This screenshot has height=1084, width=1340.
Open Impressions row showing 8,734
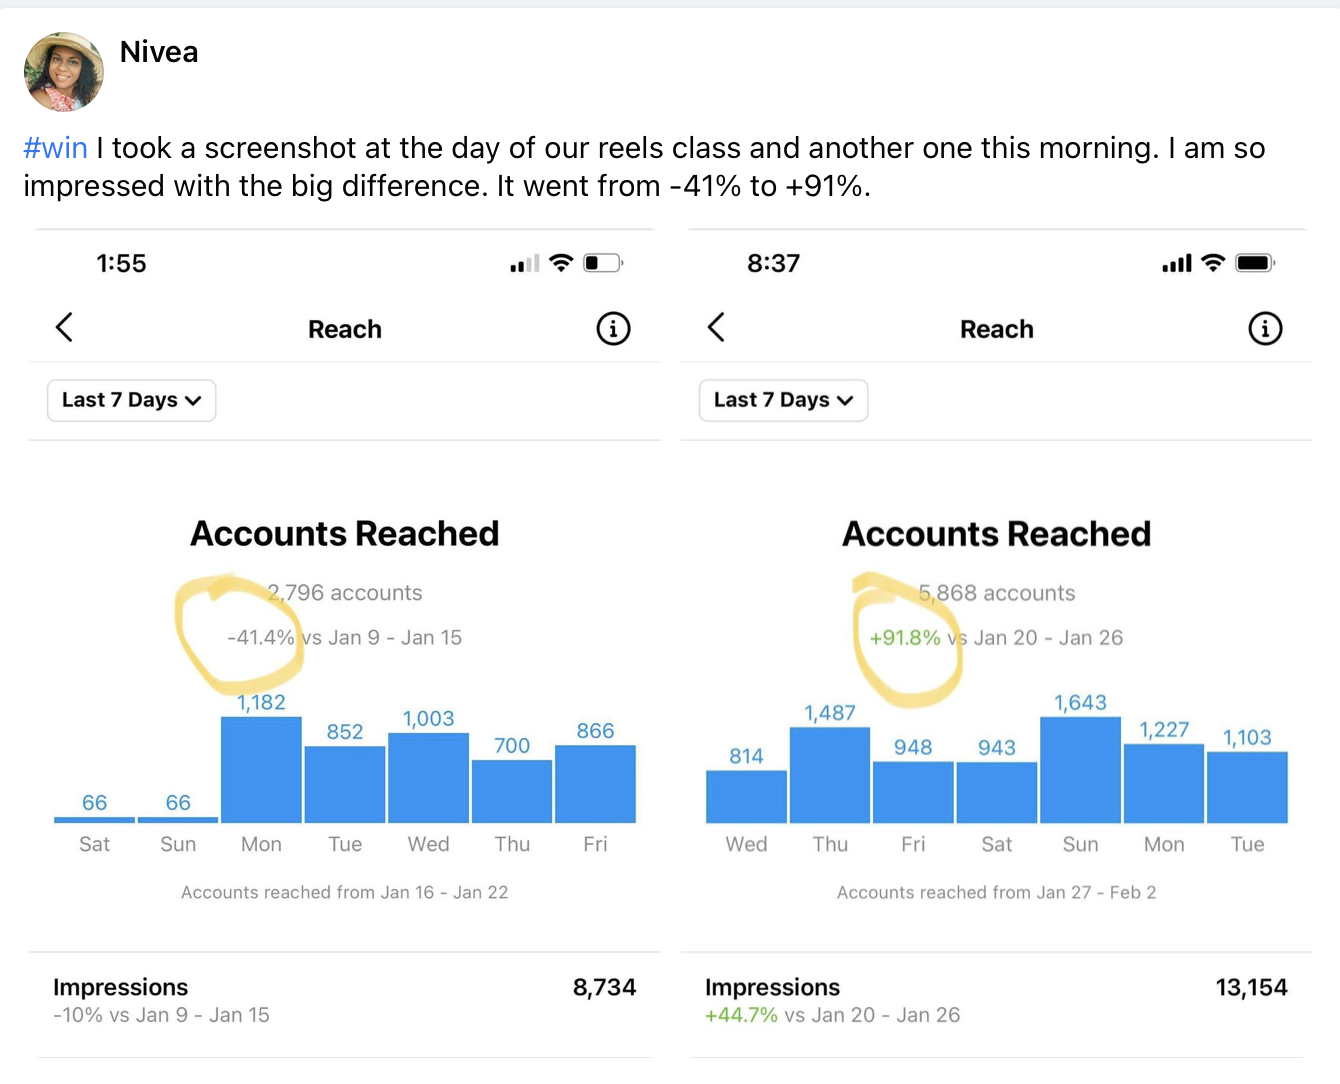click(x=344, y=1000)
